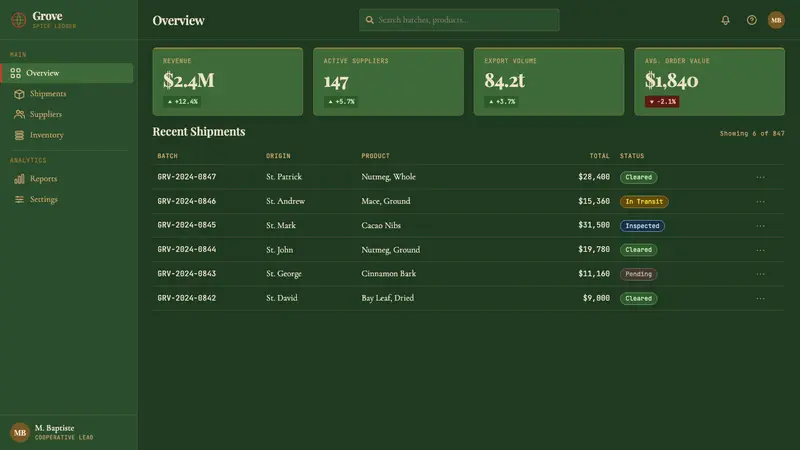This screenshot has height=450, width=800.
Task: Click origin St. Patrick
Action: point(284,177)
